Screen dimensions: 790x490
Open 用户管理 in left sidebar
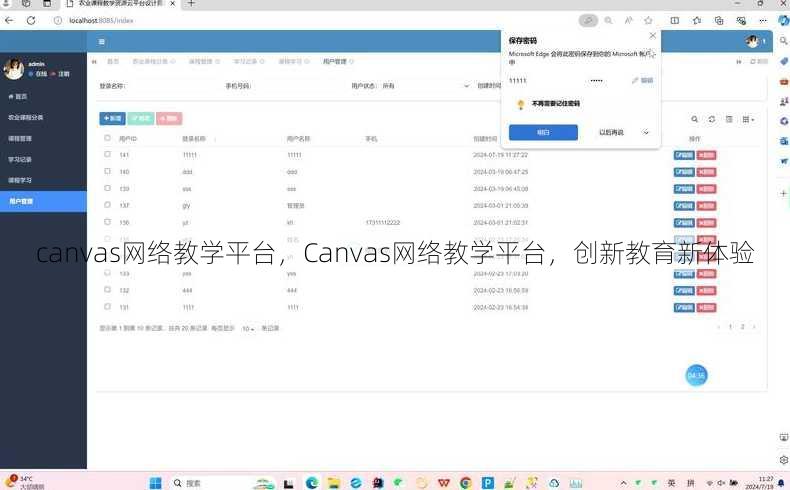tap(43, 201)
